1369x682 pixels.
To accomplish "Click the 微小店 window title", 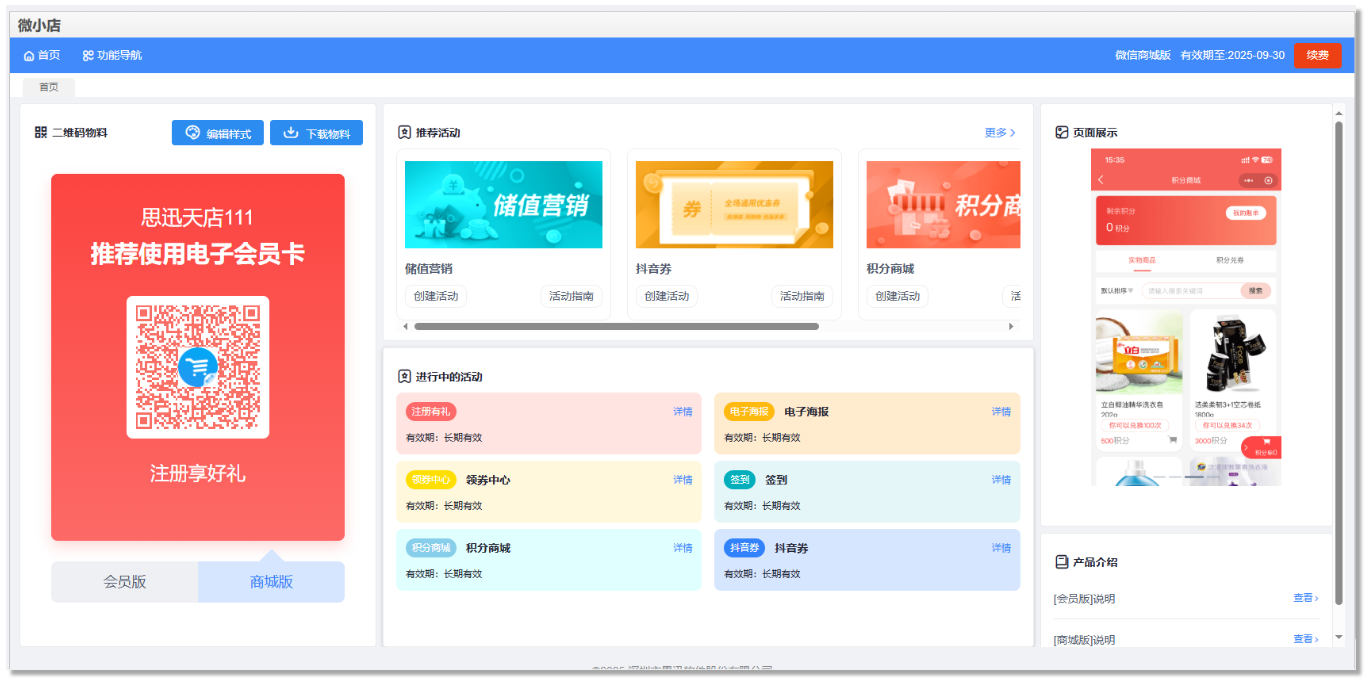I will (39, 25).
